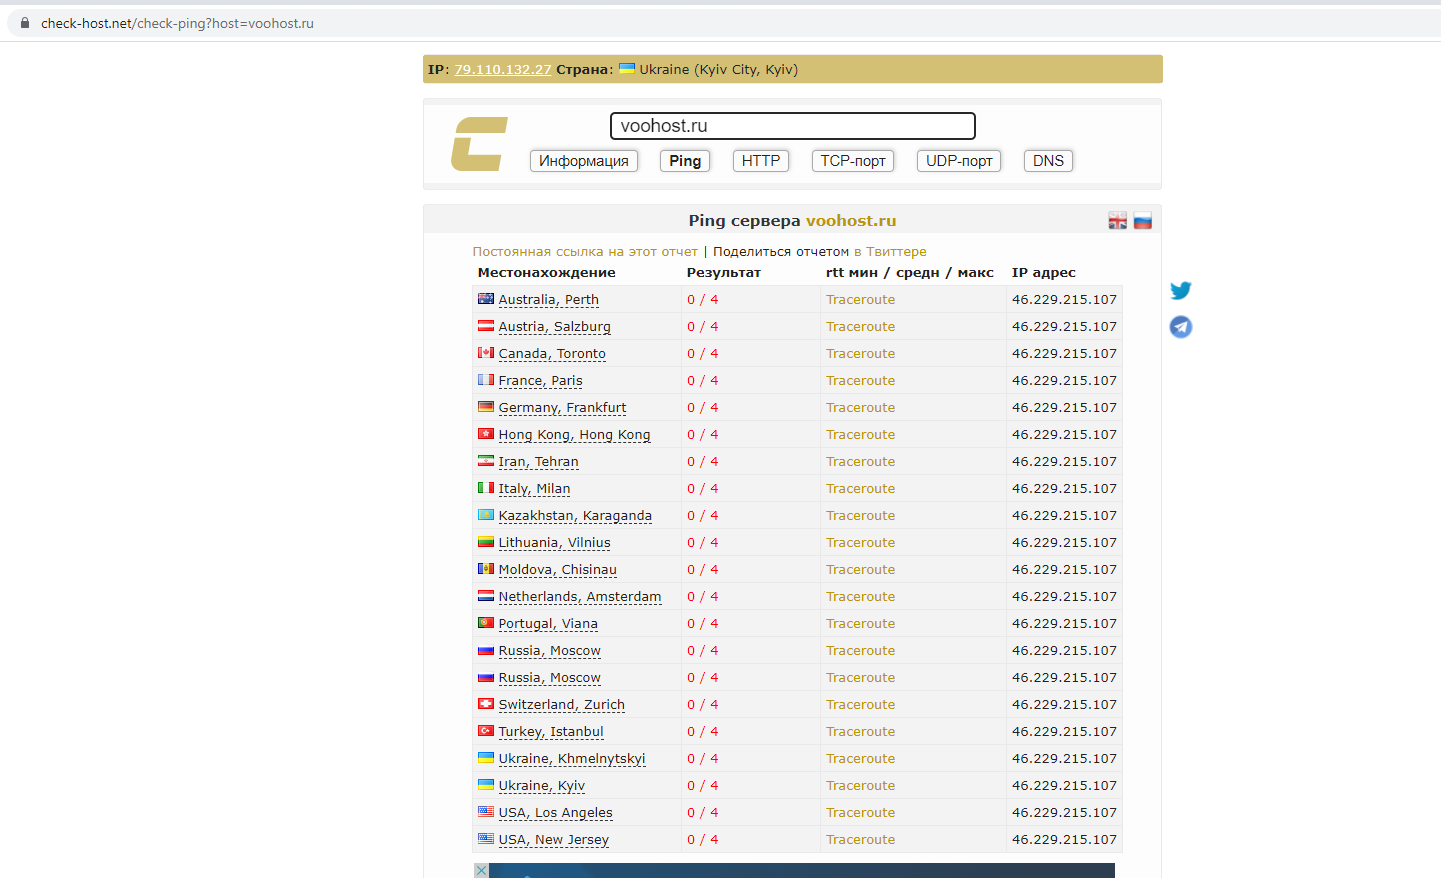Screen dimensions: 1441x878
Task: Click the check-host gold logo icon
Action: 479,144
